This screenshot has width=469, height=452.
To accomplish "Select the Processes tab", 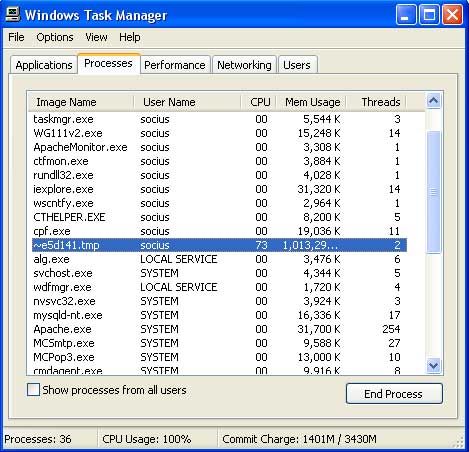I will pos(108,63).
